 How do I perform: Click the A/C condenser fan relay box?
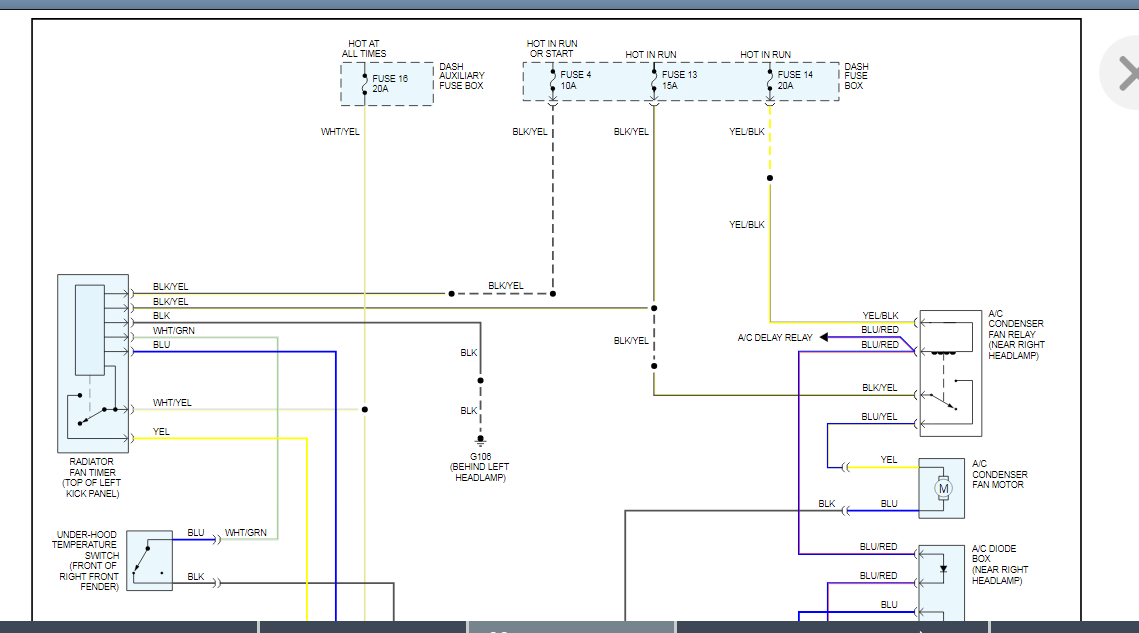(950, 373)
